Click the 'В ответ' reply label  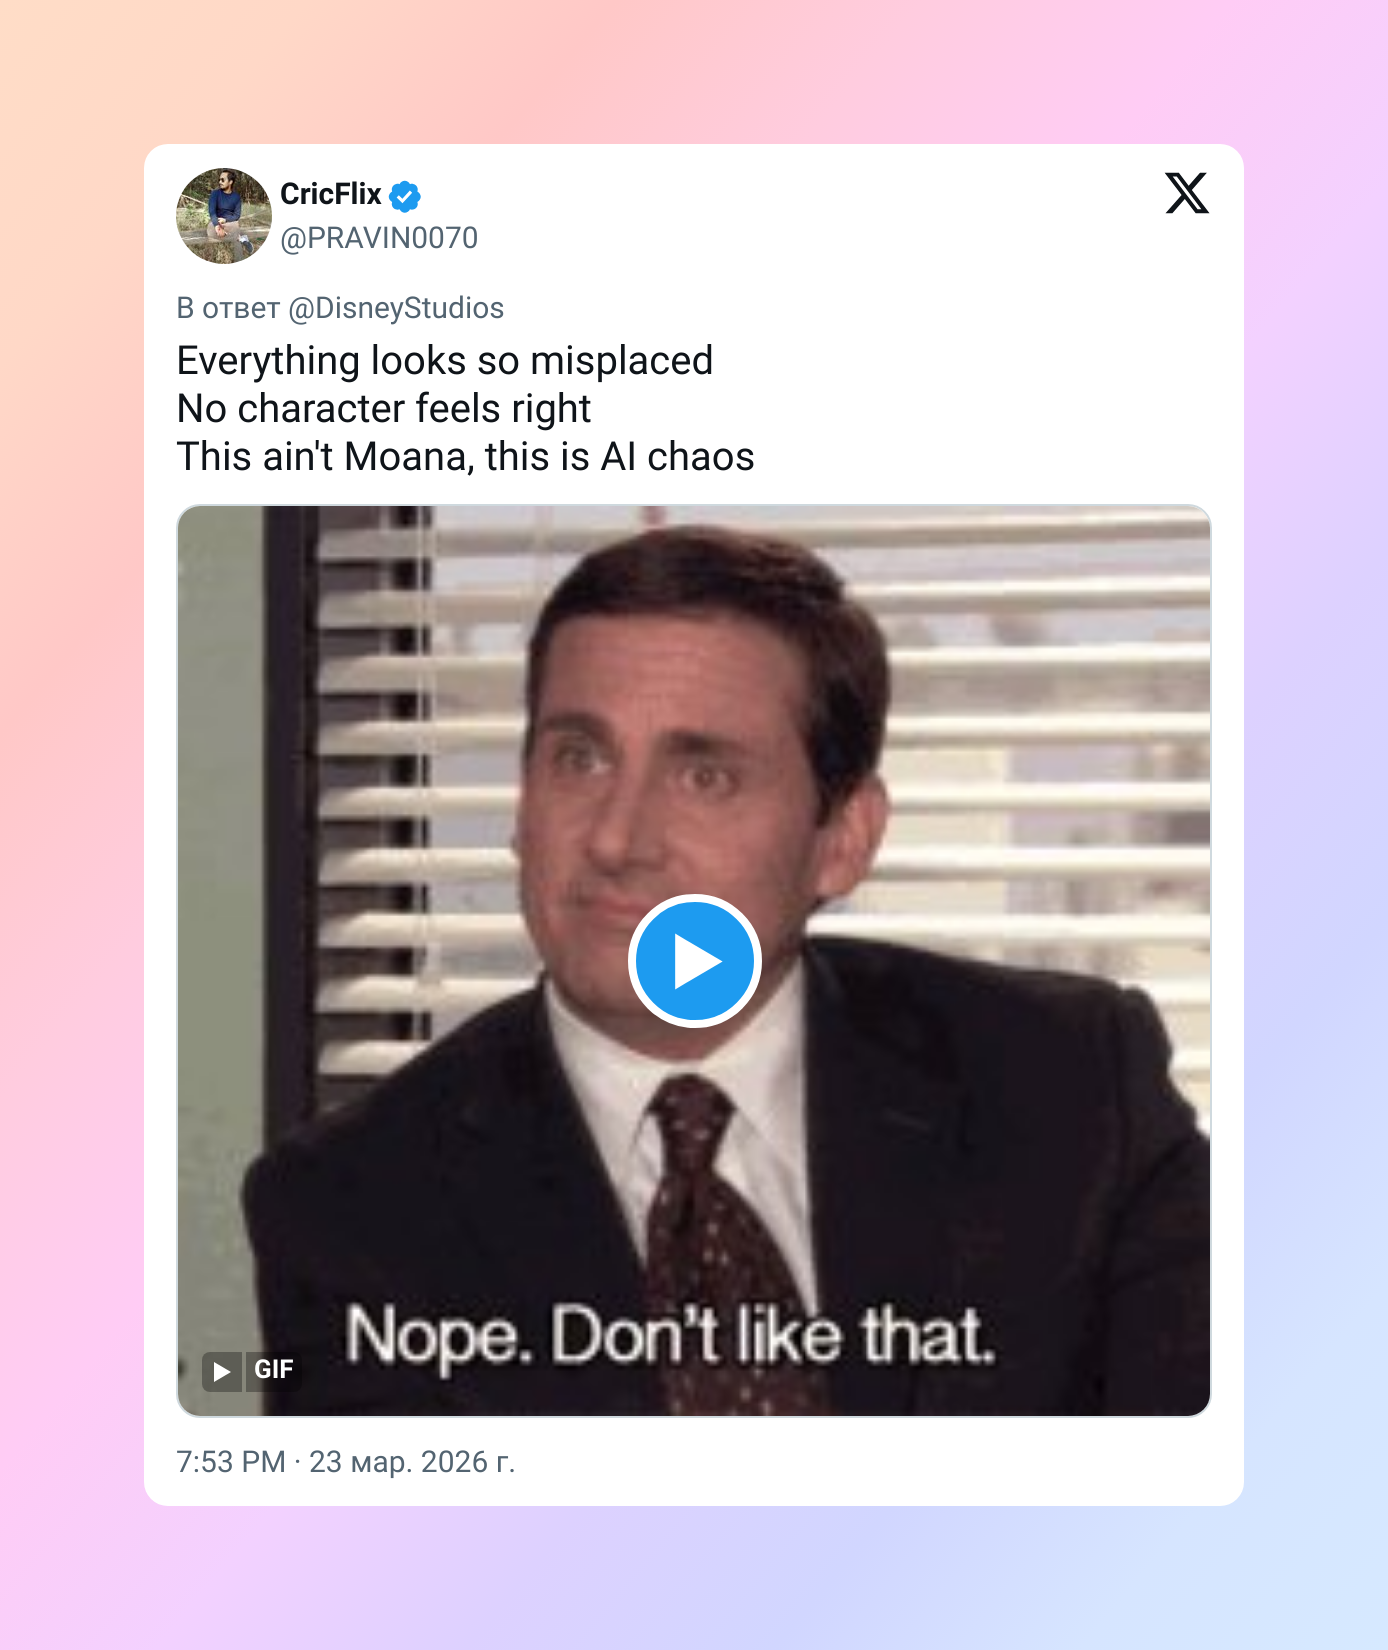tap(228, 308)
